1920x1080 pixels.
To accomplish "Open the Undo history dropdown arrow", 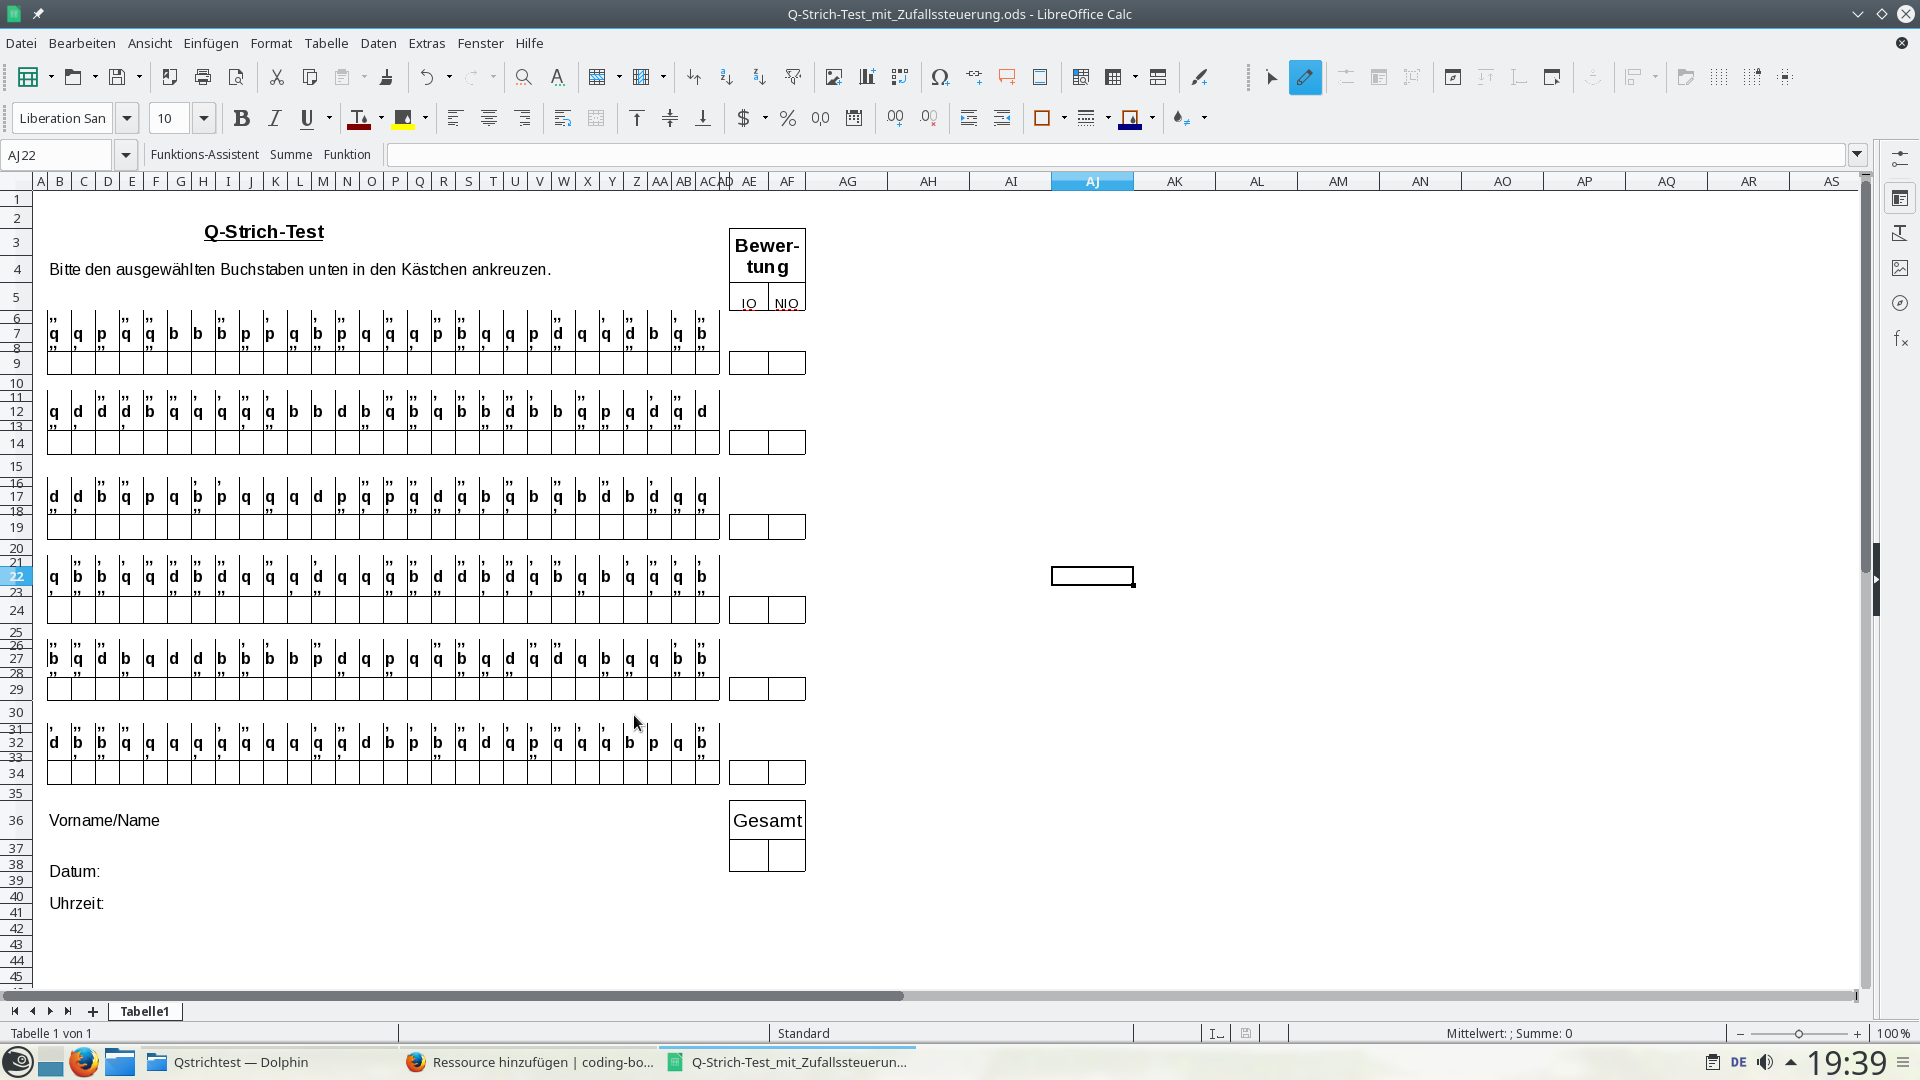I will coord(449,77).
